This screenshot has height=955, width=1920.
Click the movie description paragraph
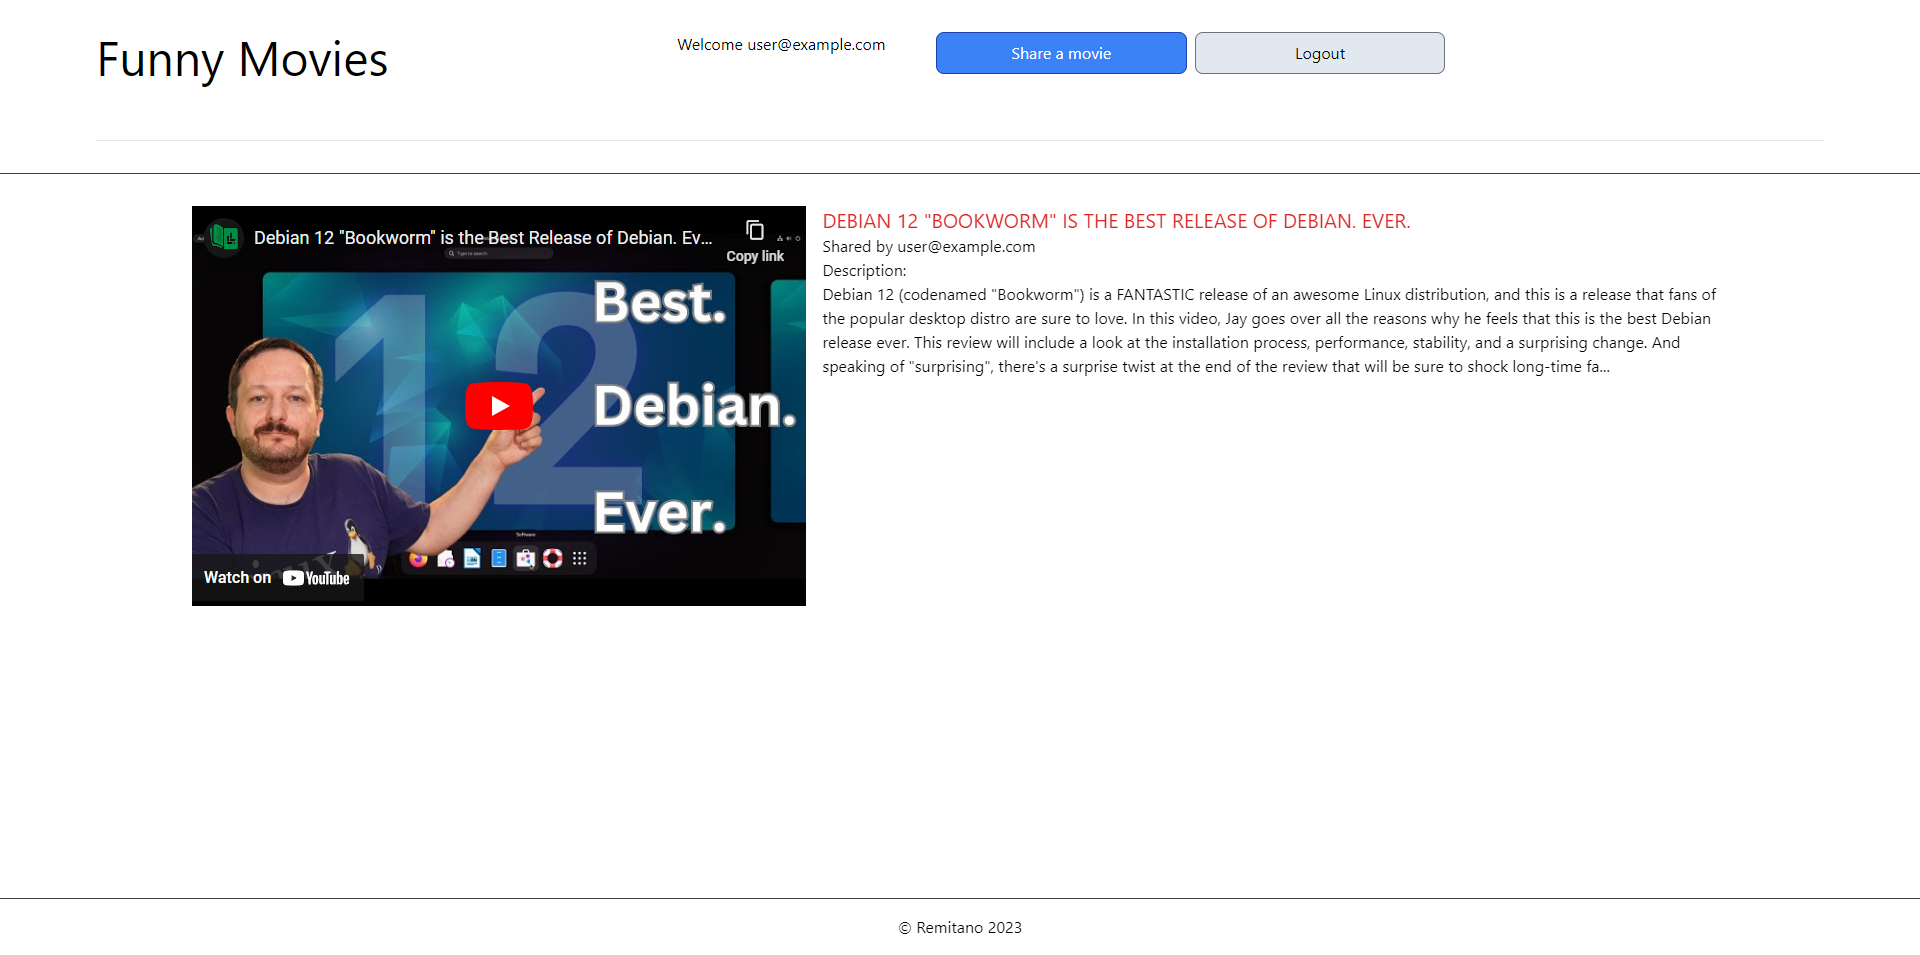pyautogui.click(x=1270, y=331)
